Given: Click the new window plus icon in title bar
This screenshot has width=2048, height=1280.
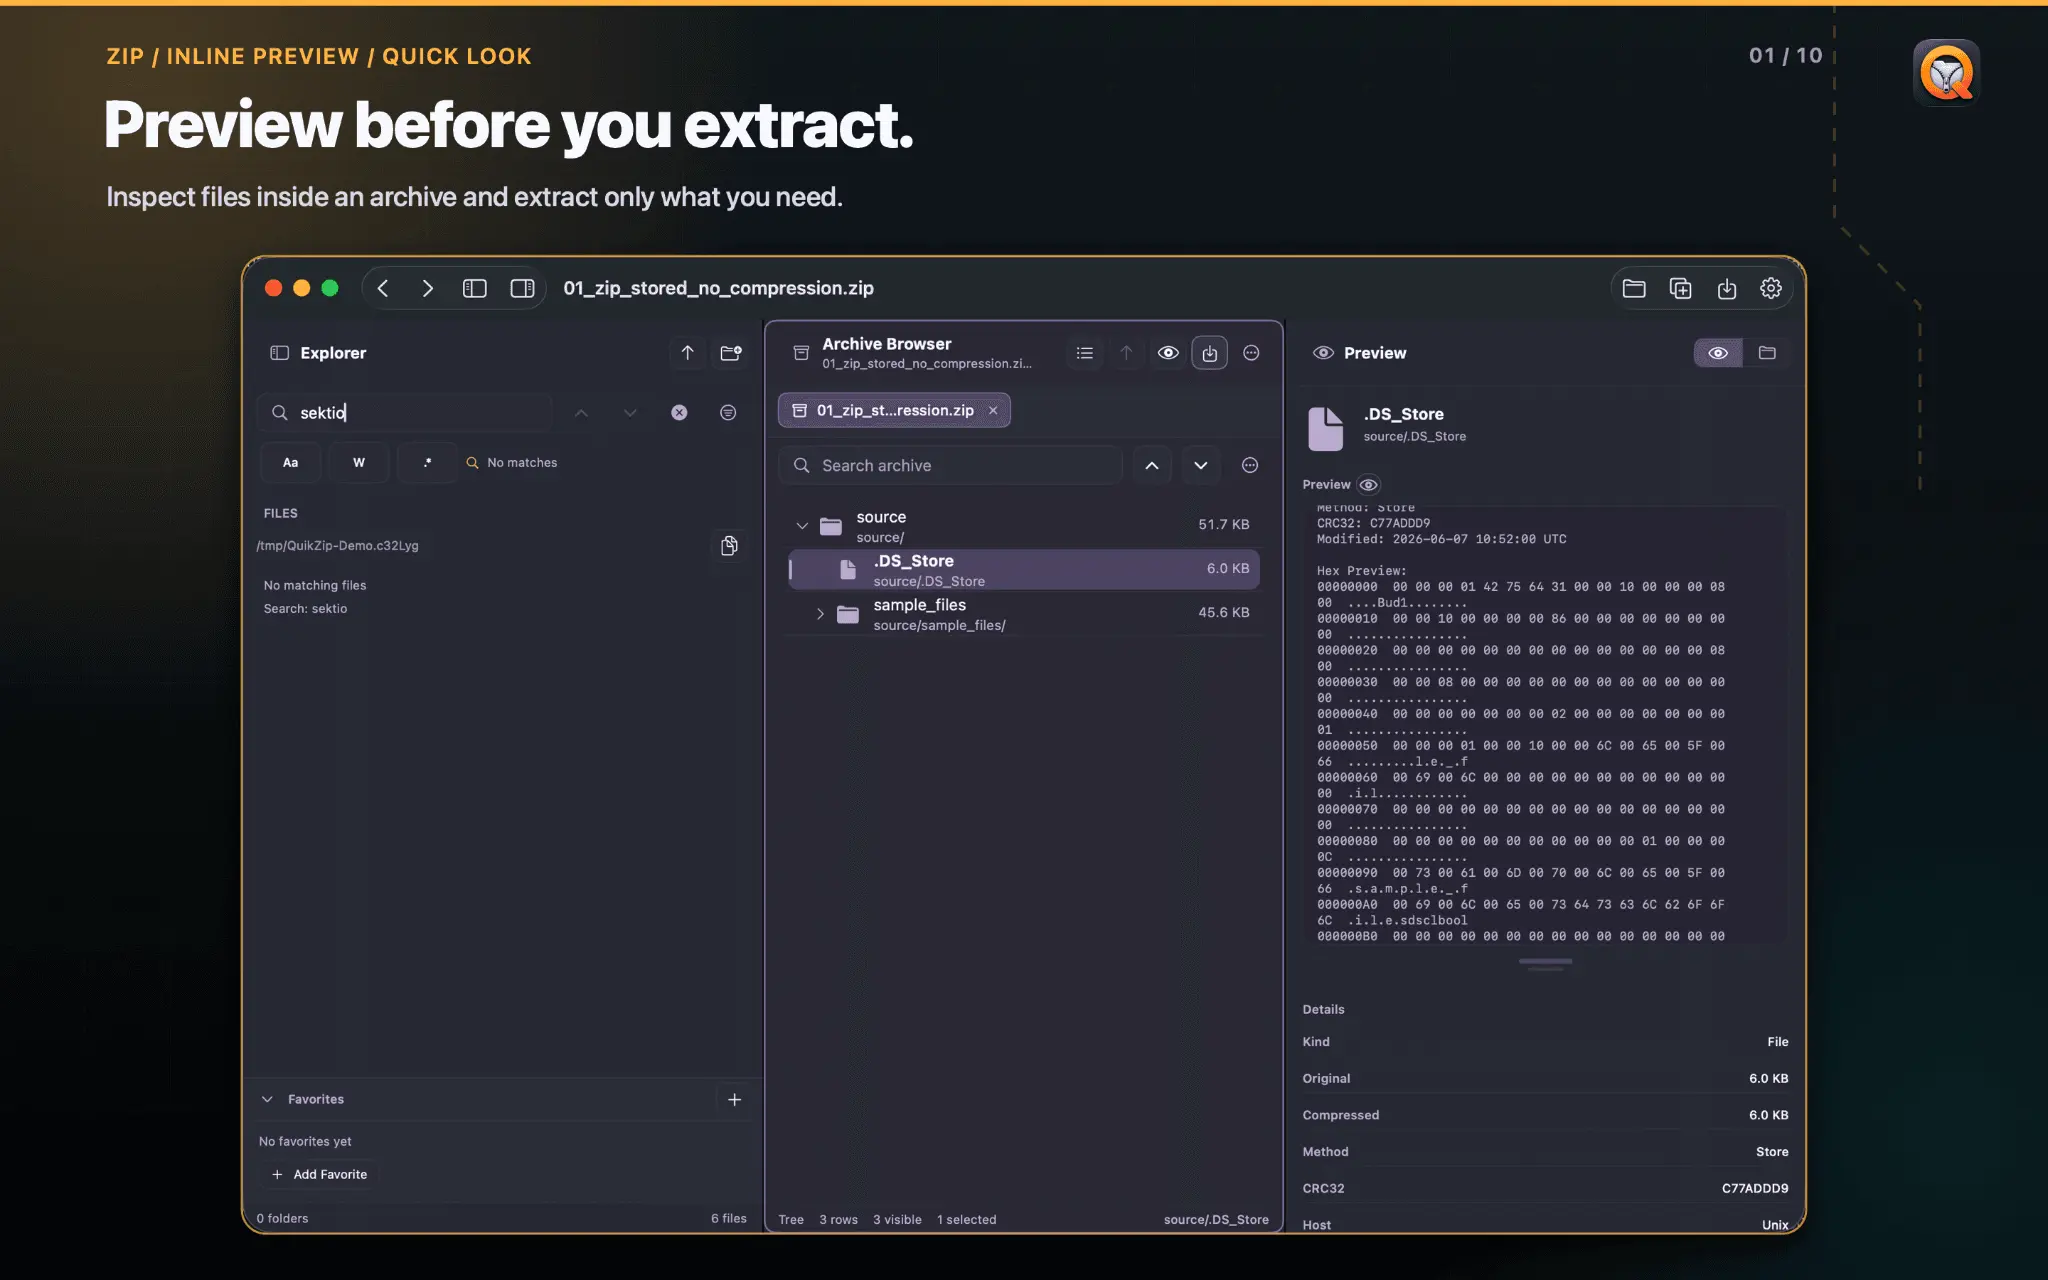Looking at the screenshot, I should tap(1681, 288).
